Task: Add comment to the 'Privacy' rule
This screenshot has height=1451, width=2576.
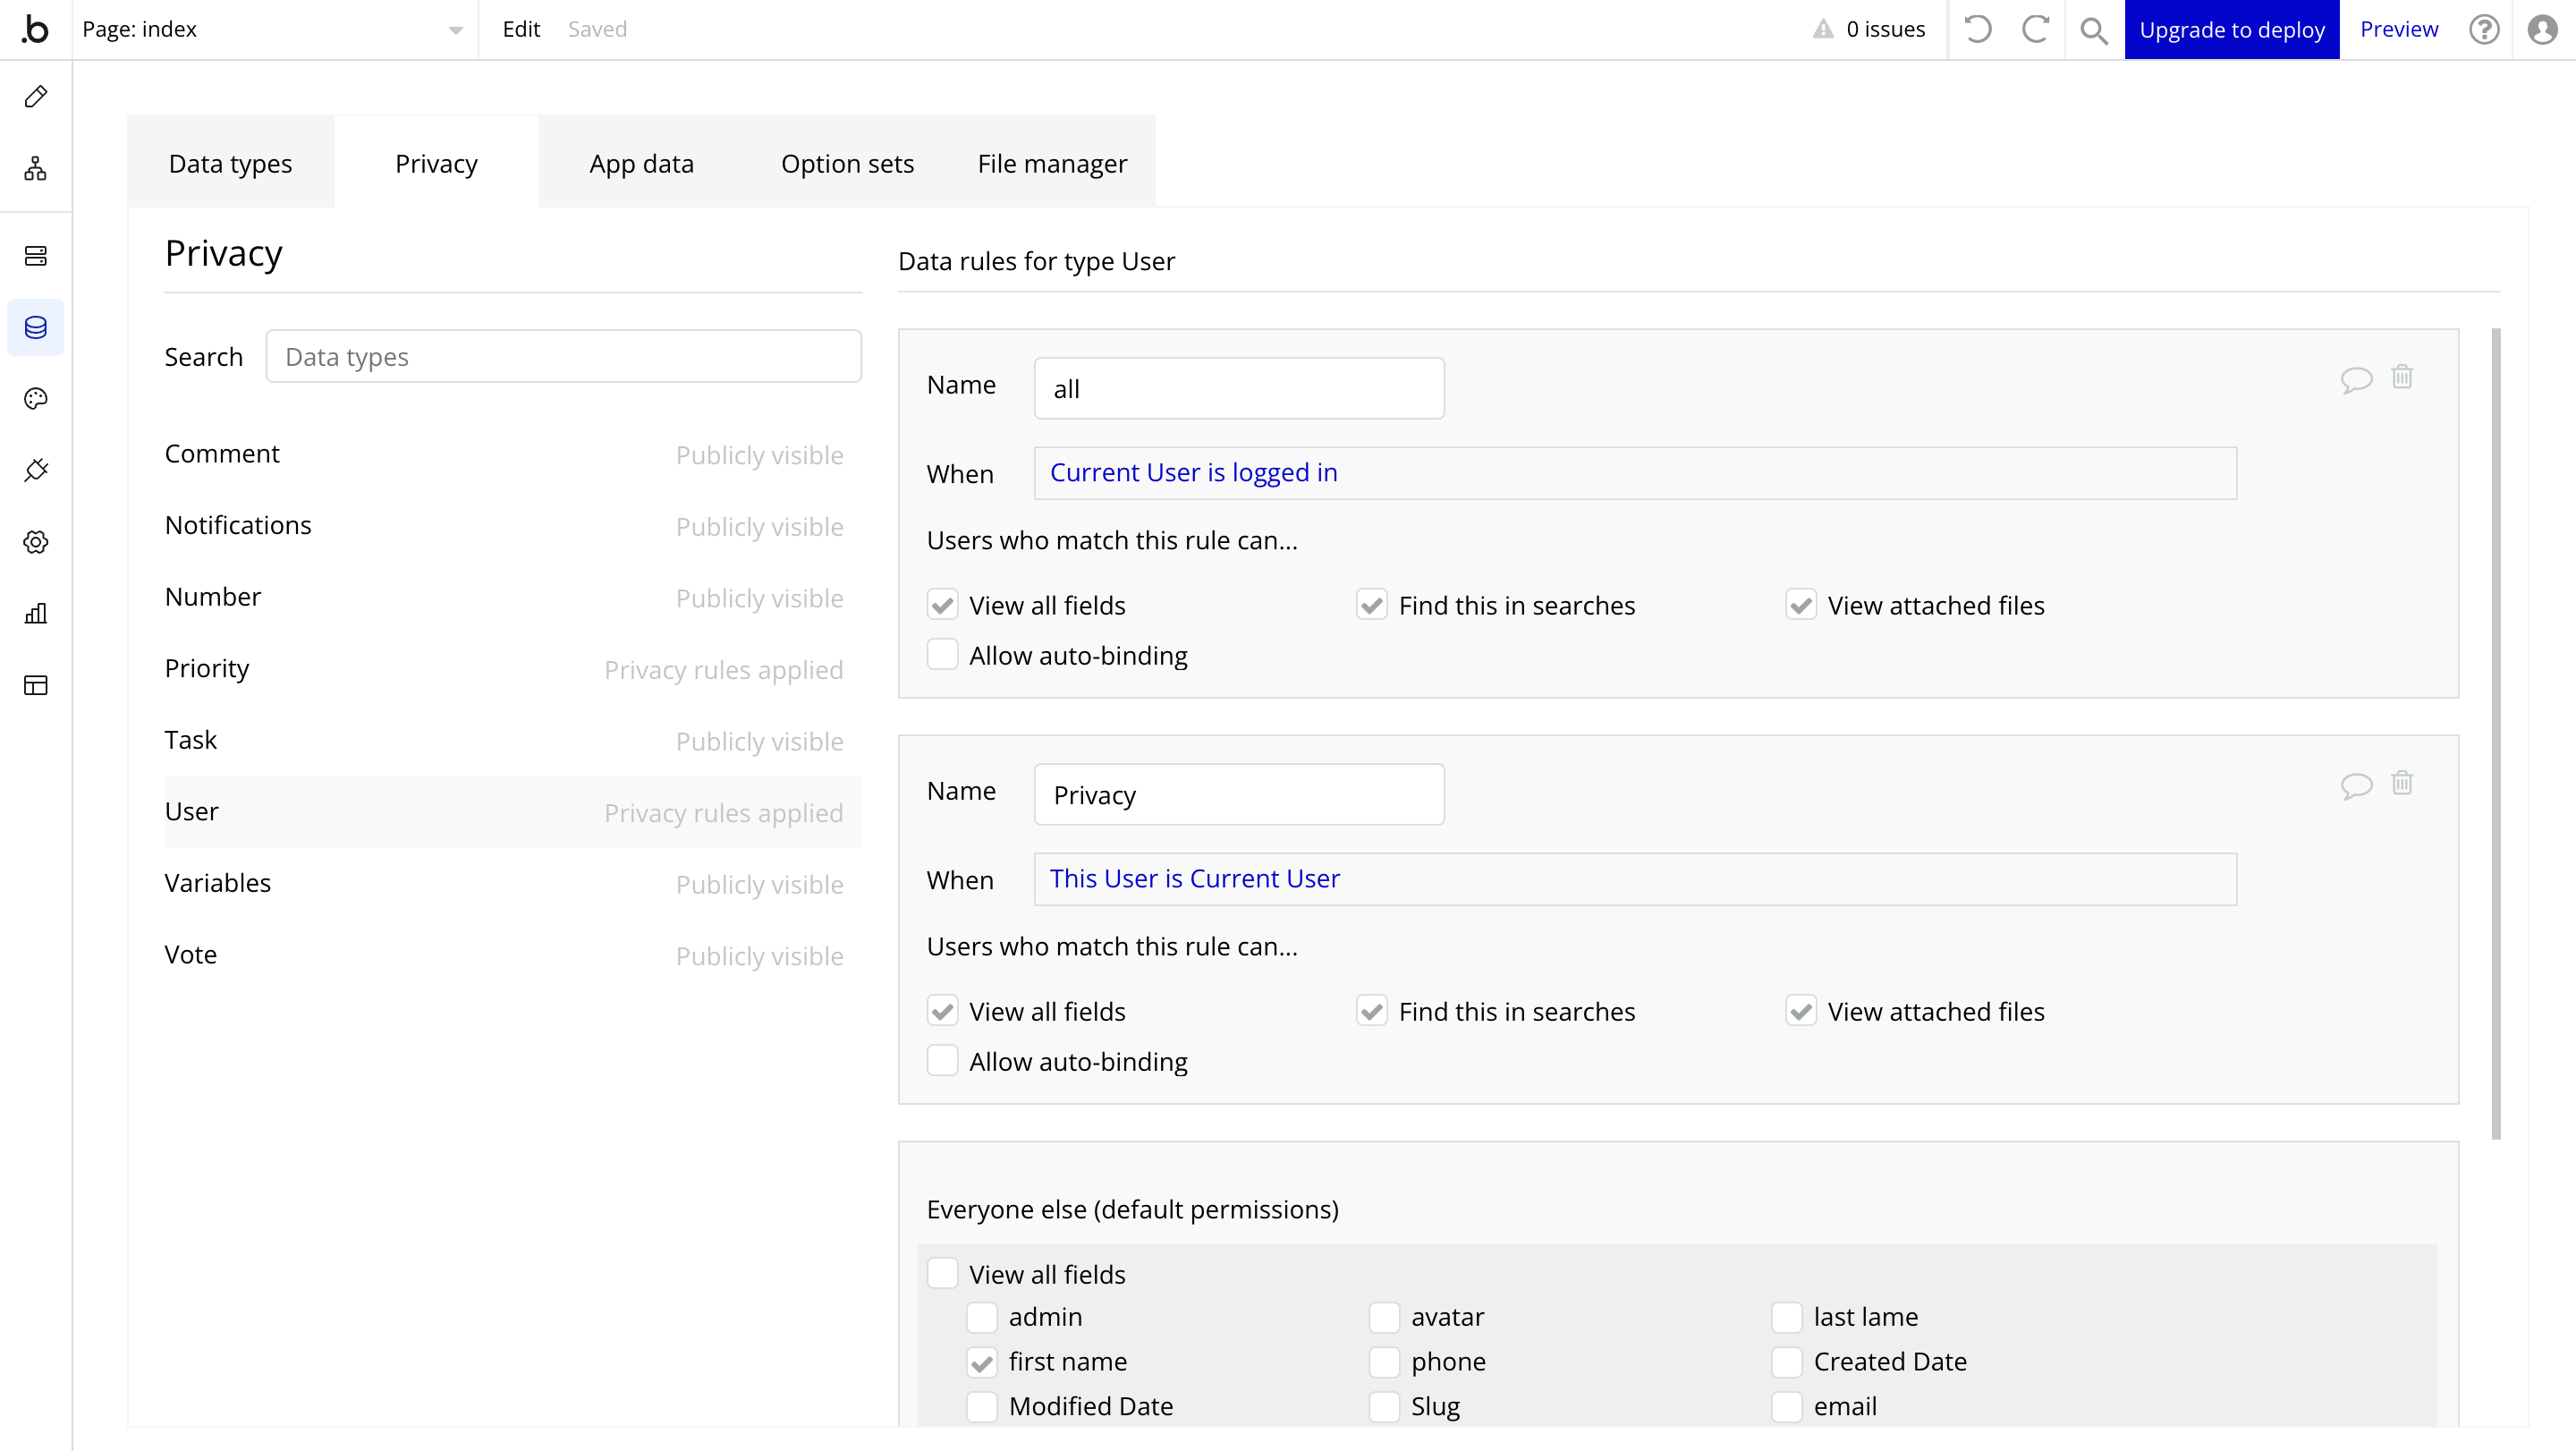Action: [x=2356, y=785]
